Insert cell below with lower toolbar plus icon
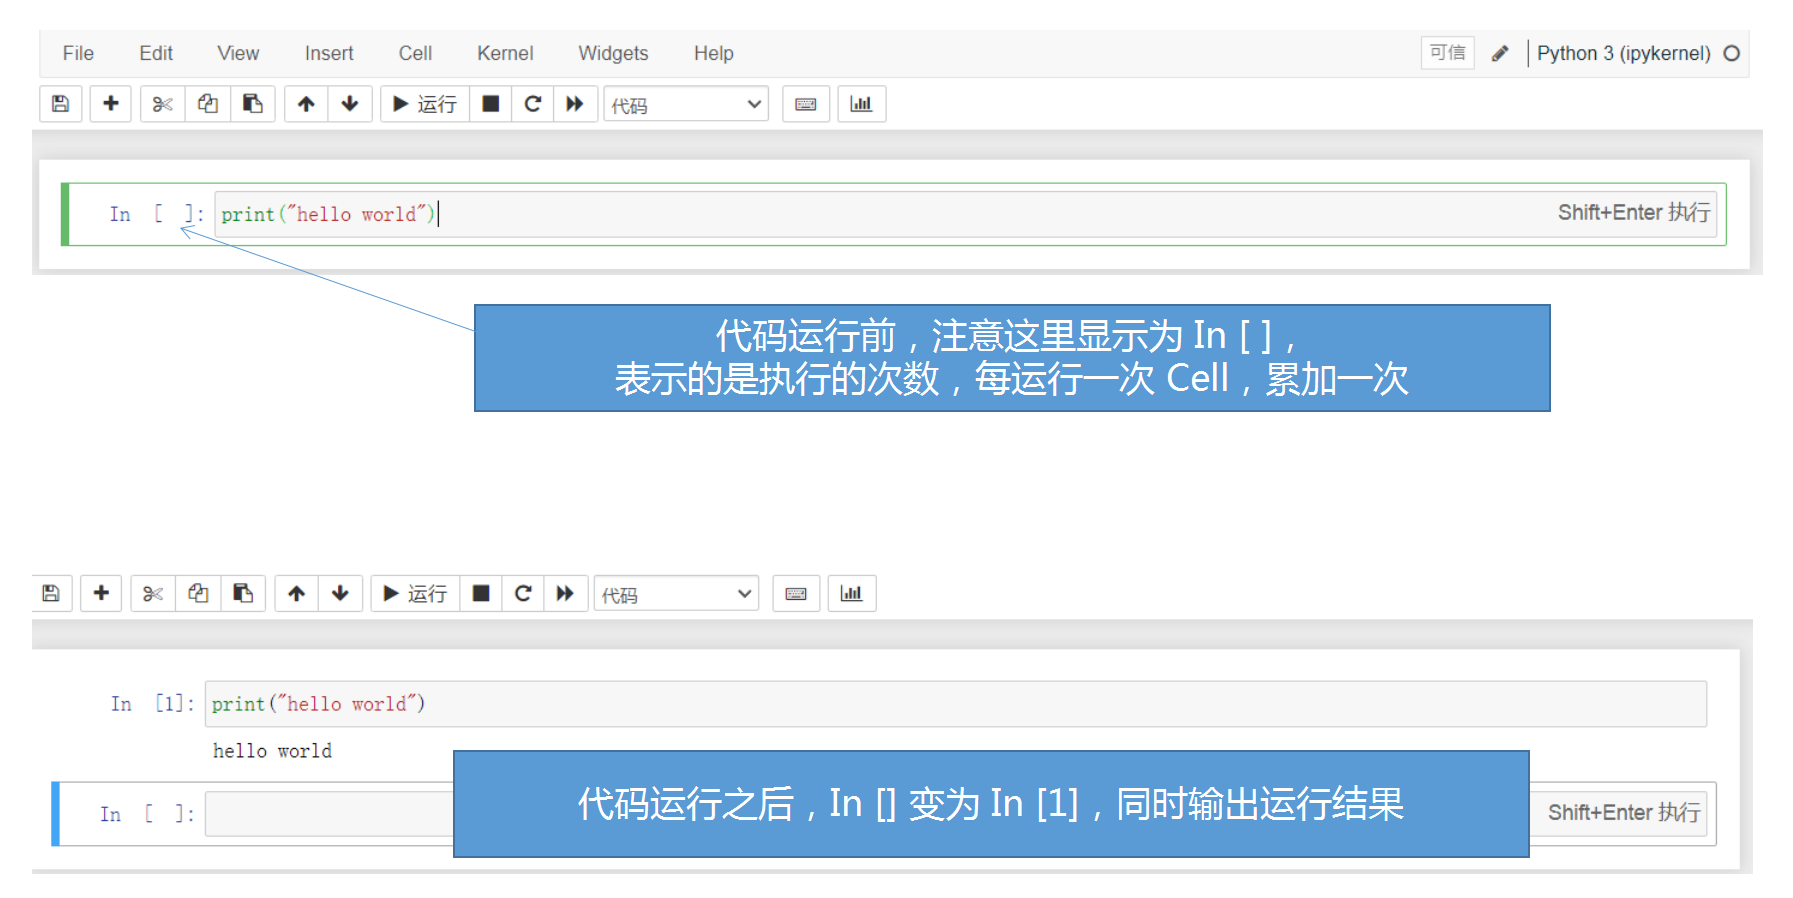Image resolution: width=1793 pixels, height=898 pixels. tap(101, 594)
